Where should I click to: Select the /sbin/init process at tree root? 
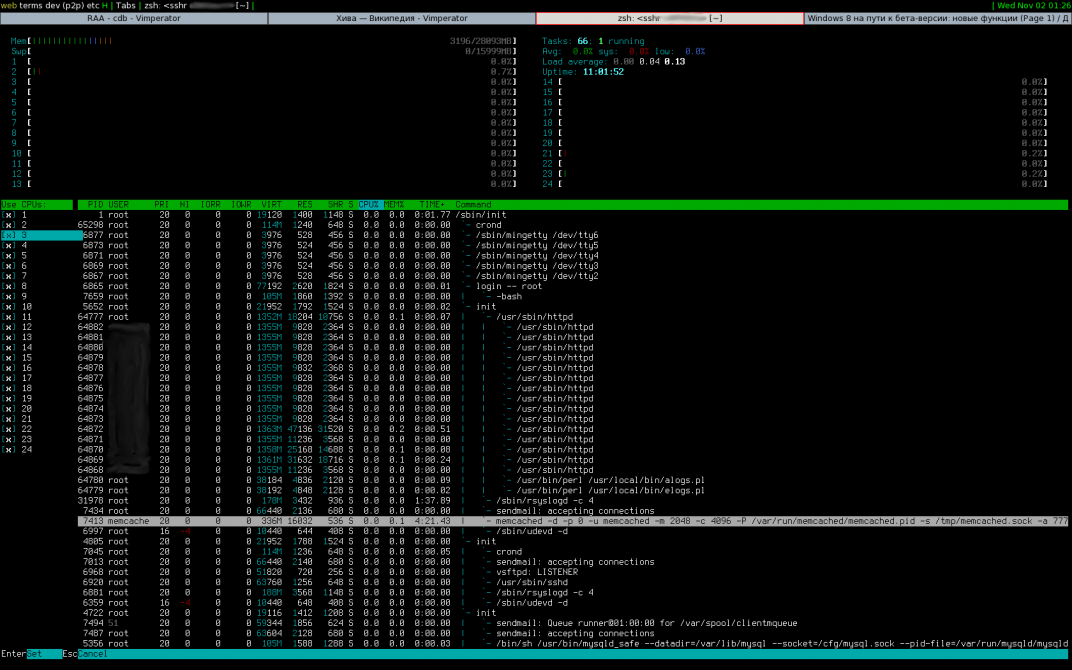point(481,215)
